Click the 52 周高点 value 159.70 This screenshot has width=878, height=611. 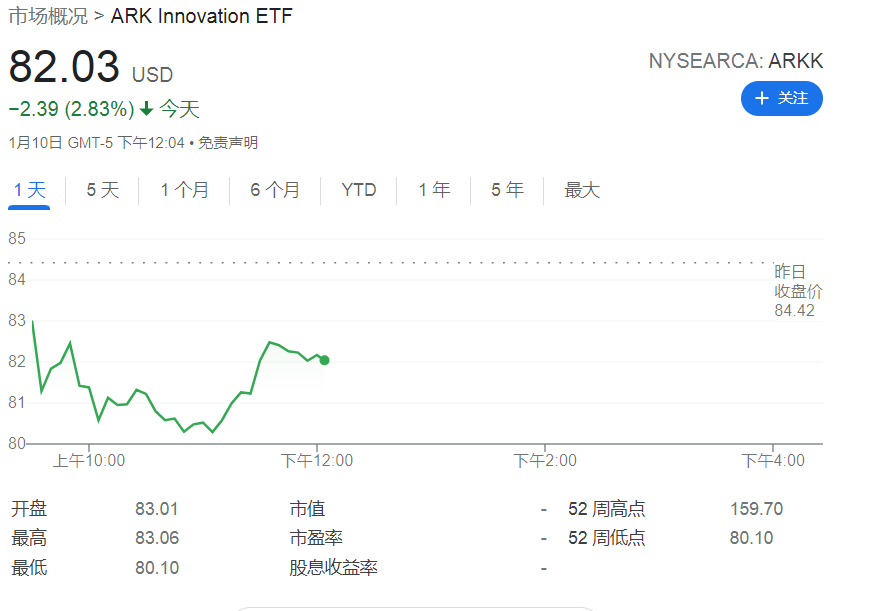pyautogui.click(x=756, y=509)
